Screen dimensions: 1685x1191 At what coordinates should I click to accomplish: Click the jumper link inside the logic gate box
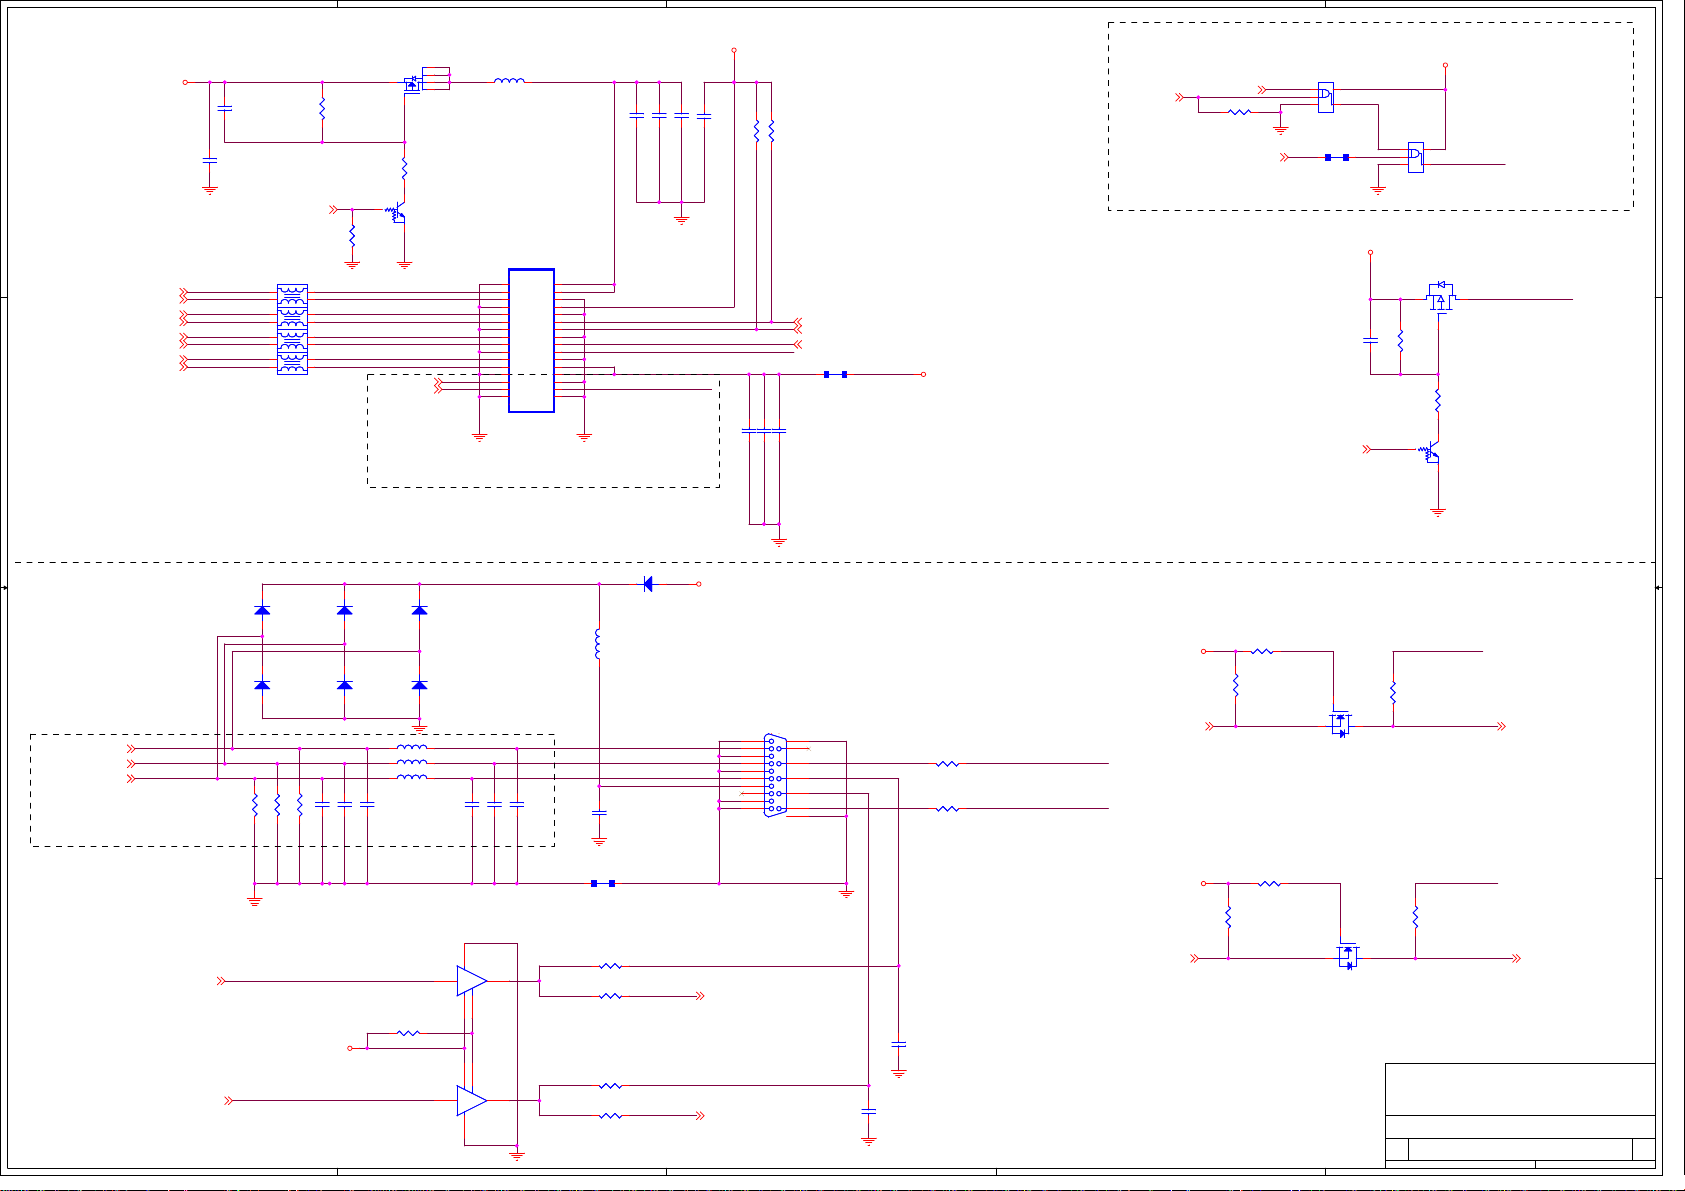coord(1337,157)
